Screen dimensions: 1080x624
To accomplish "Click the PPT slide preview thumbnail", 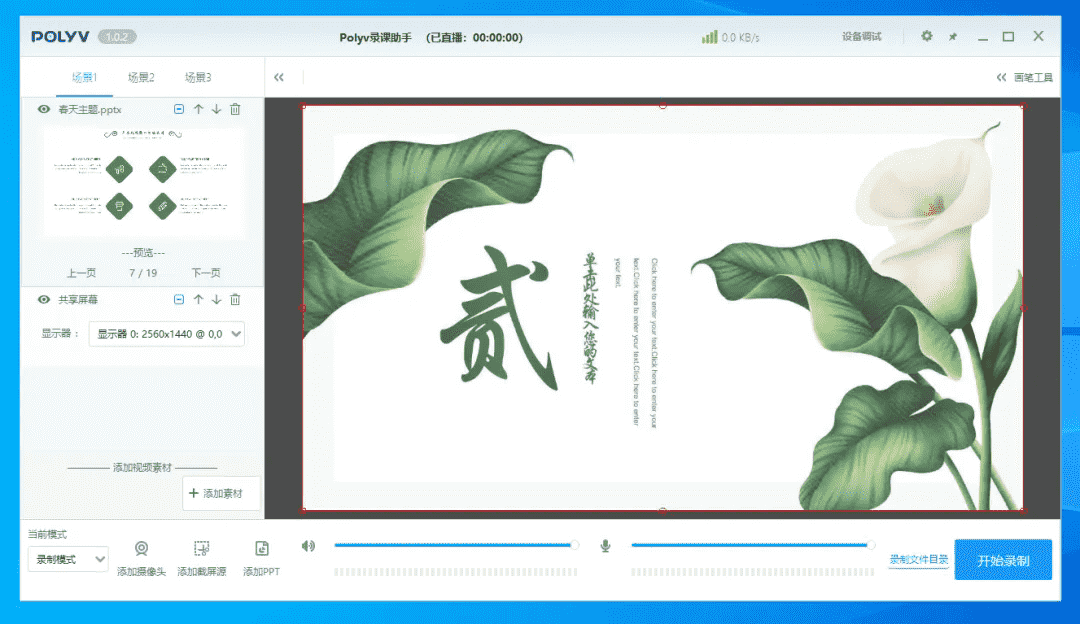I will (143, 182).
